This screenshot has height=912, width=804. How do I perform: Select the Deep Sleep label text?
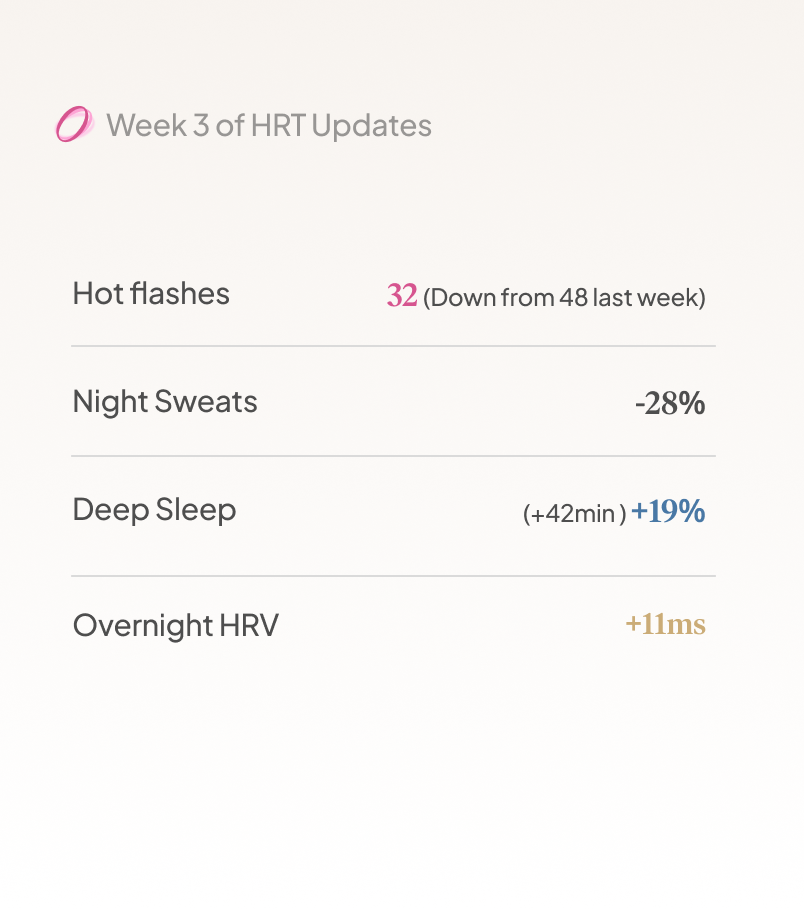tap(155, 511)
